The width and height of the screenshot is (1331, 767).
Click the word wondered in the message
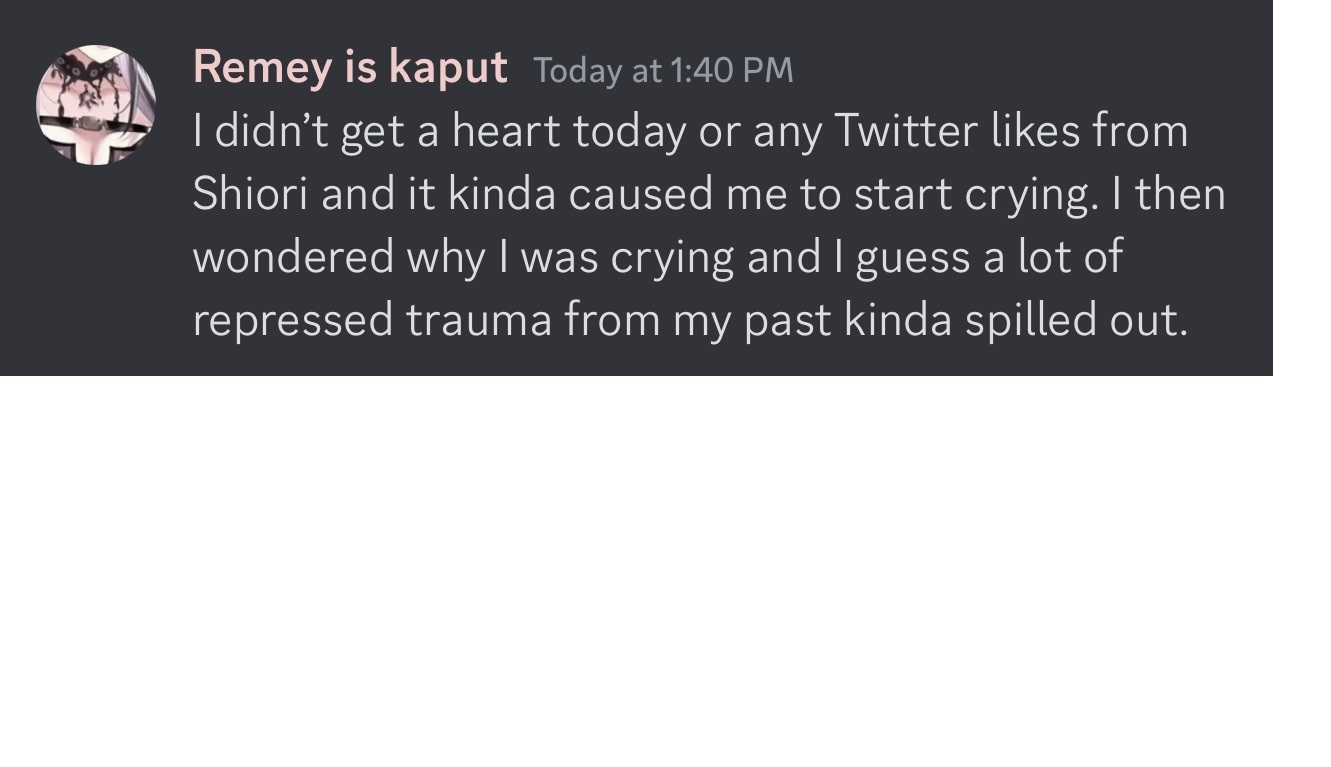[x=292, y=257]
